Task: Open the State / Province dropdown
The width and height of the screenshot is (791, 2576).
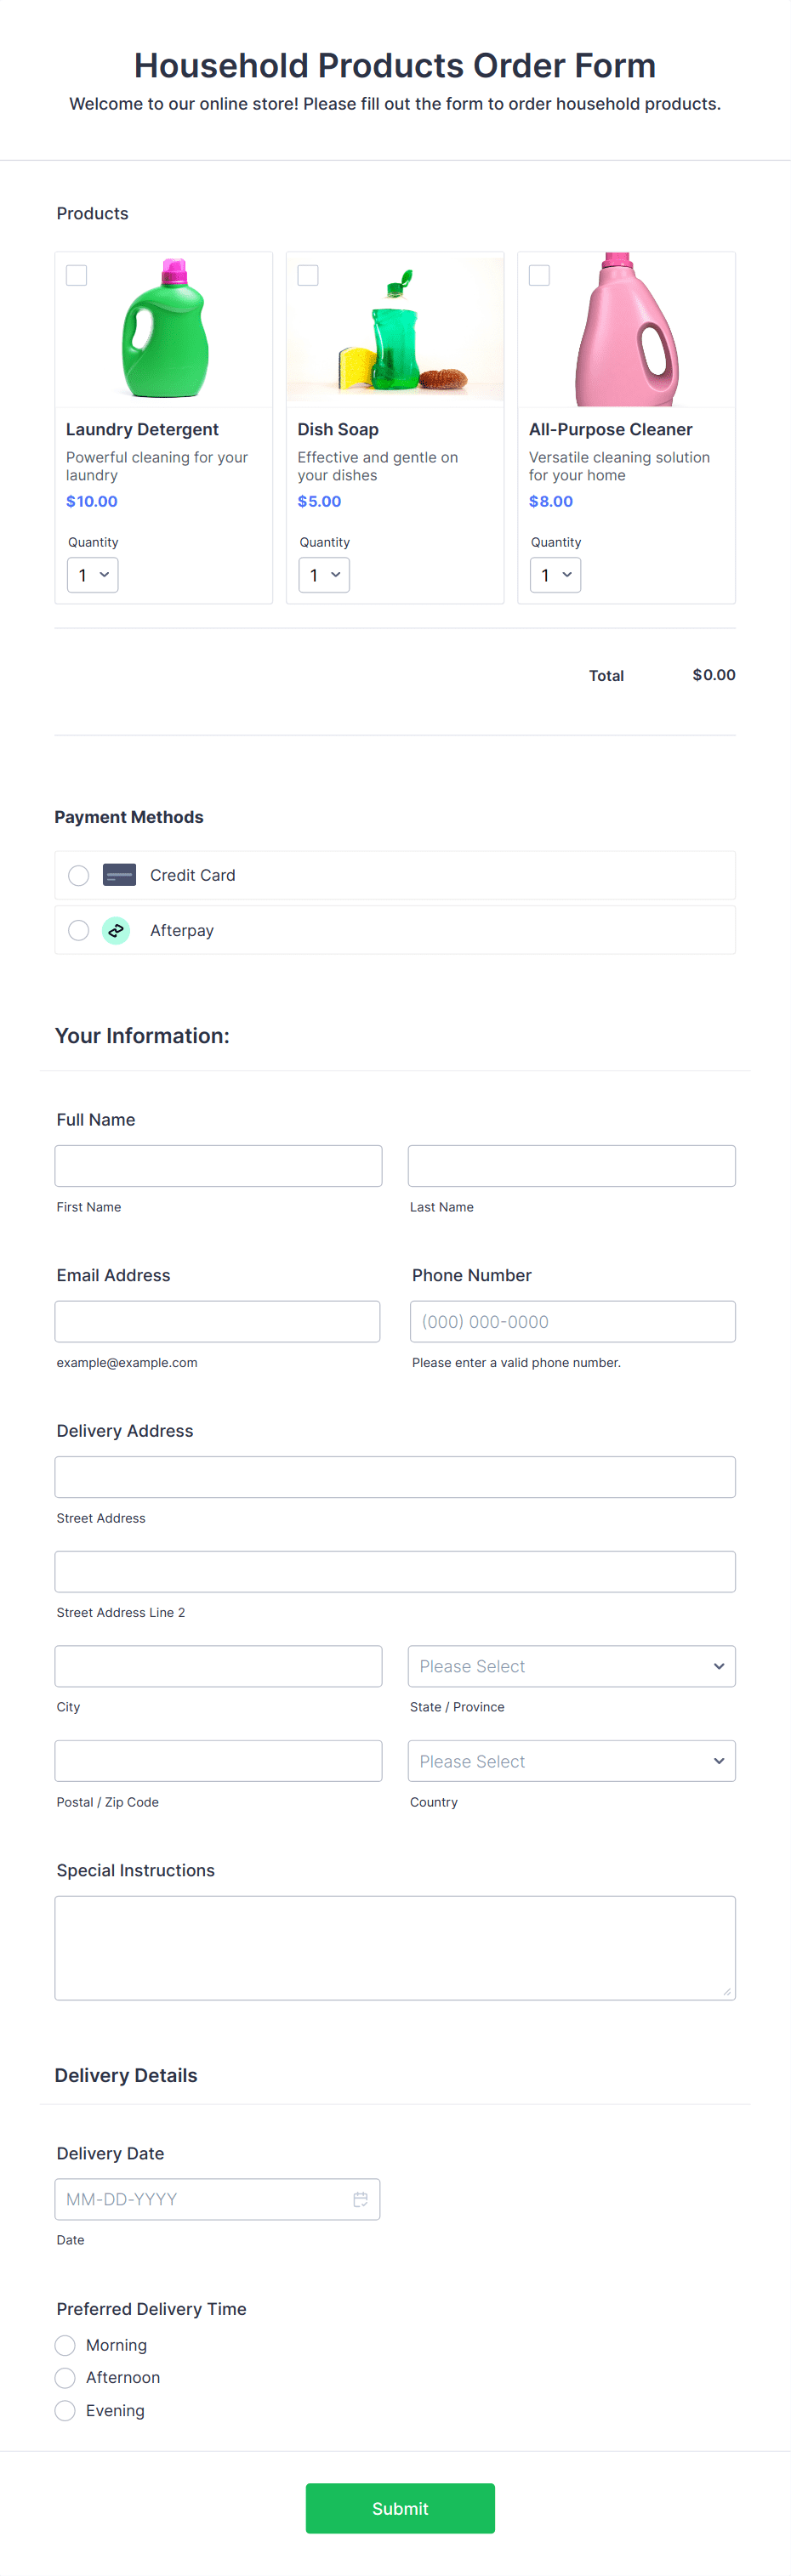Action: click(x=571, y=1666)
